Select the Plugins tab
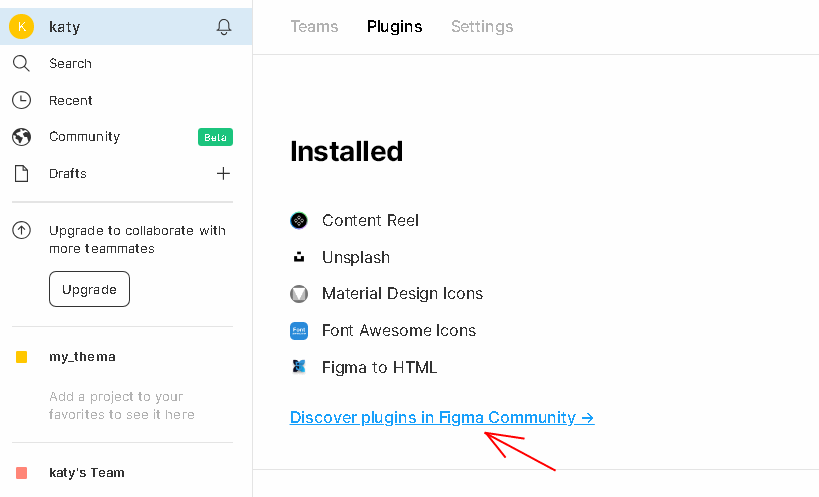This screenshot has height=497, width=819. (394, 27)
